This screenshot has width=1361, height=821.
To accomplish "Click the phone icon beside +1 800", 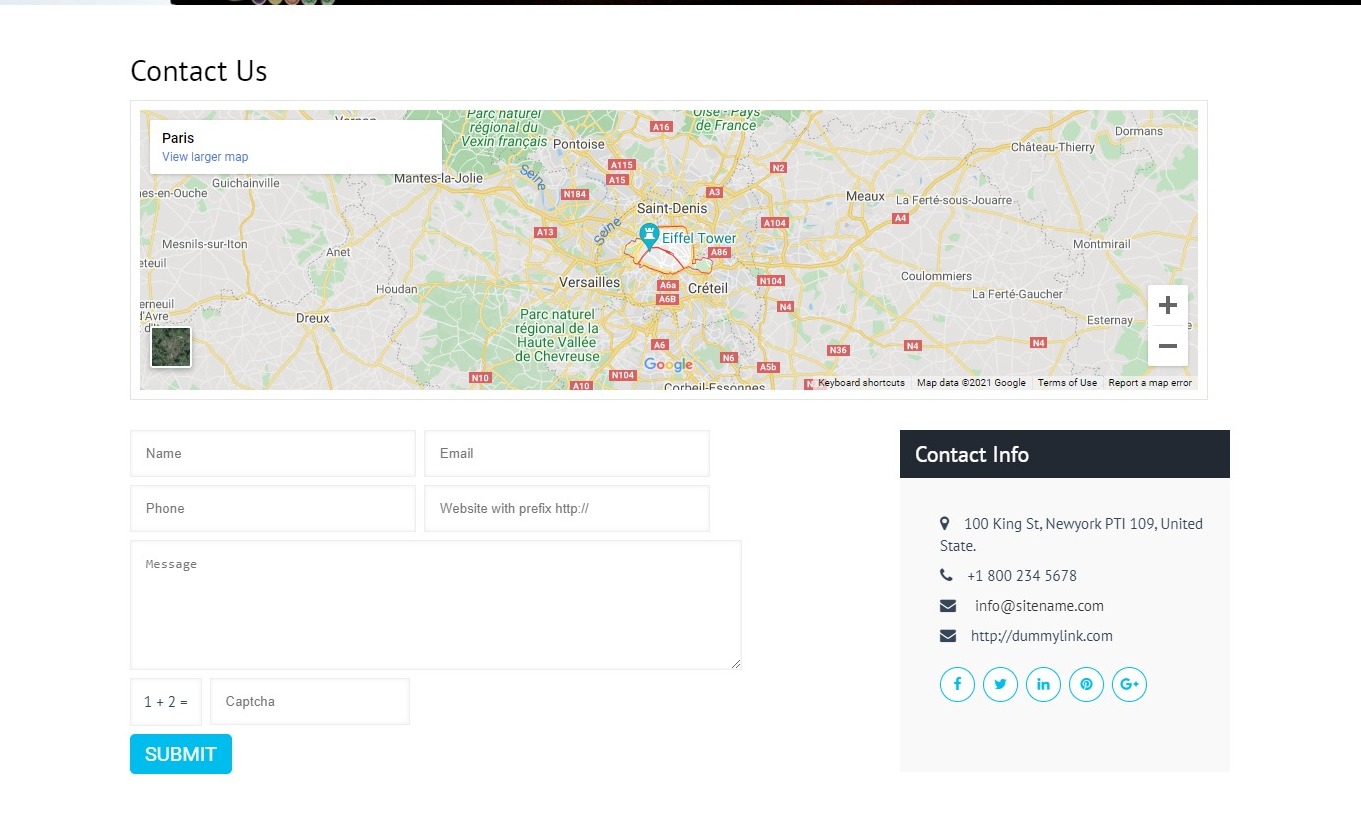I will click(x=946, y=575).
